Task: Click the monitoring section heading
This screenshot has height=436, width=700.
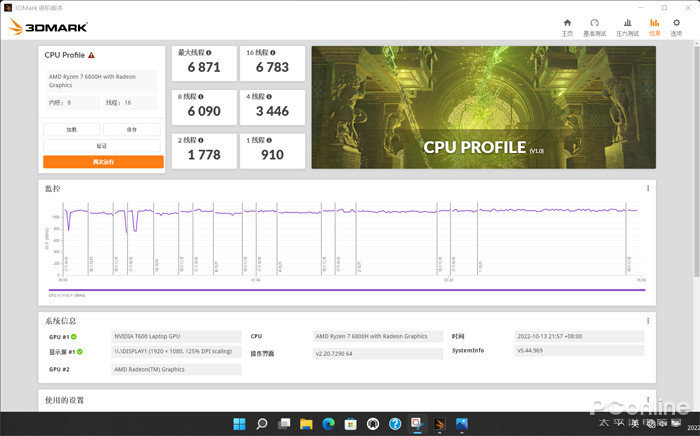Action: pos(53,188)
